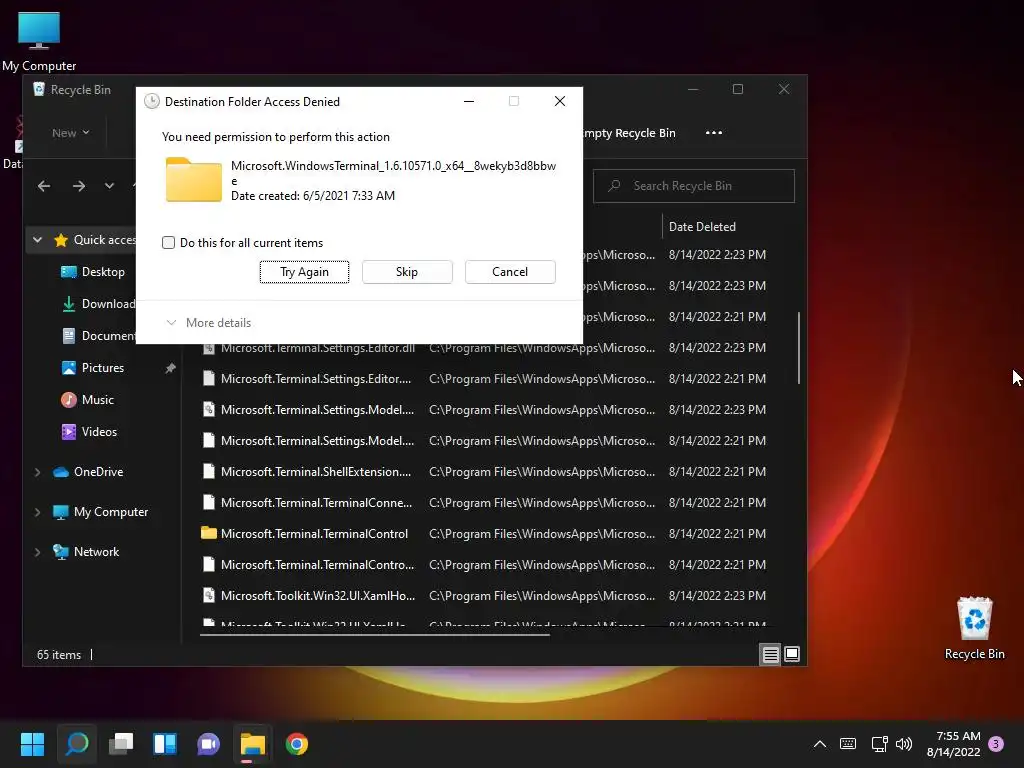1024x768 pixels.
Task: Open the touch keyboard tray icon
Action: coord(848,744)
